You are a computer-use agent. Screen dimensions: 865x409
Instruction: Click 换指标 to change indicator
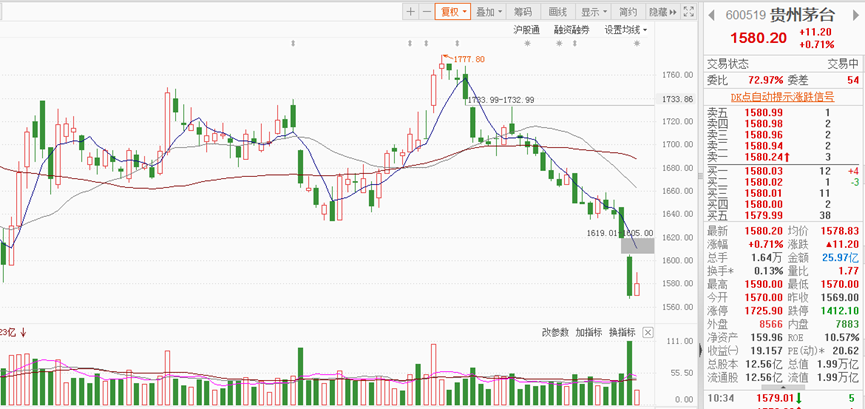click(622, 332)
